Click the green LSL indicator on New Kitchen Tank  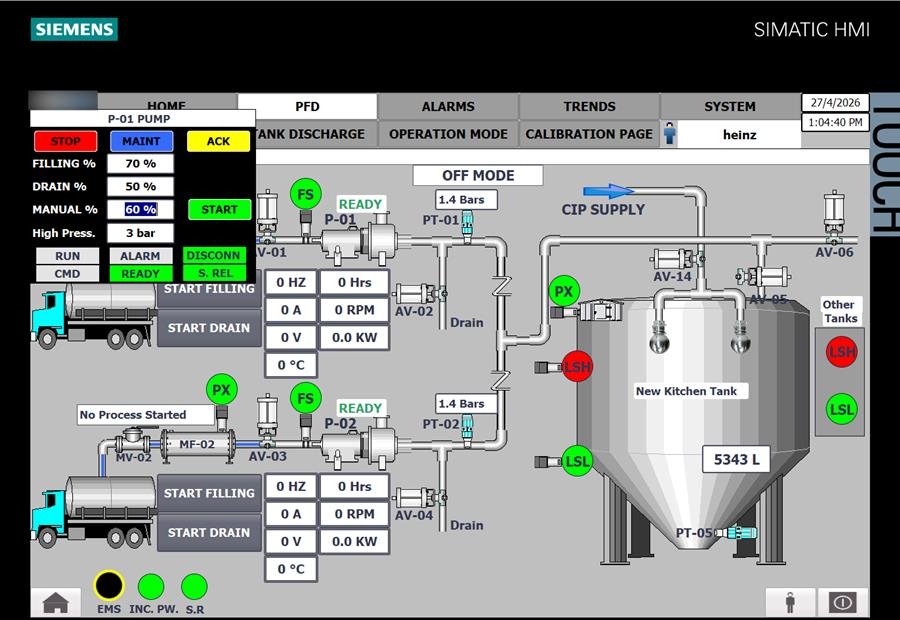(x=577, y=462)
